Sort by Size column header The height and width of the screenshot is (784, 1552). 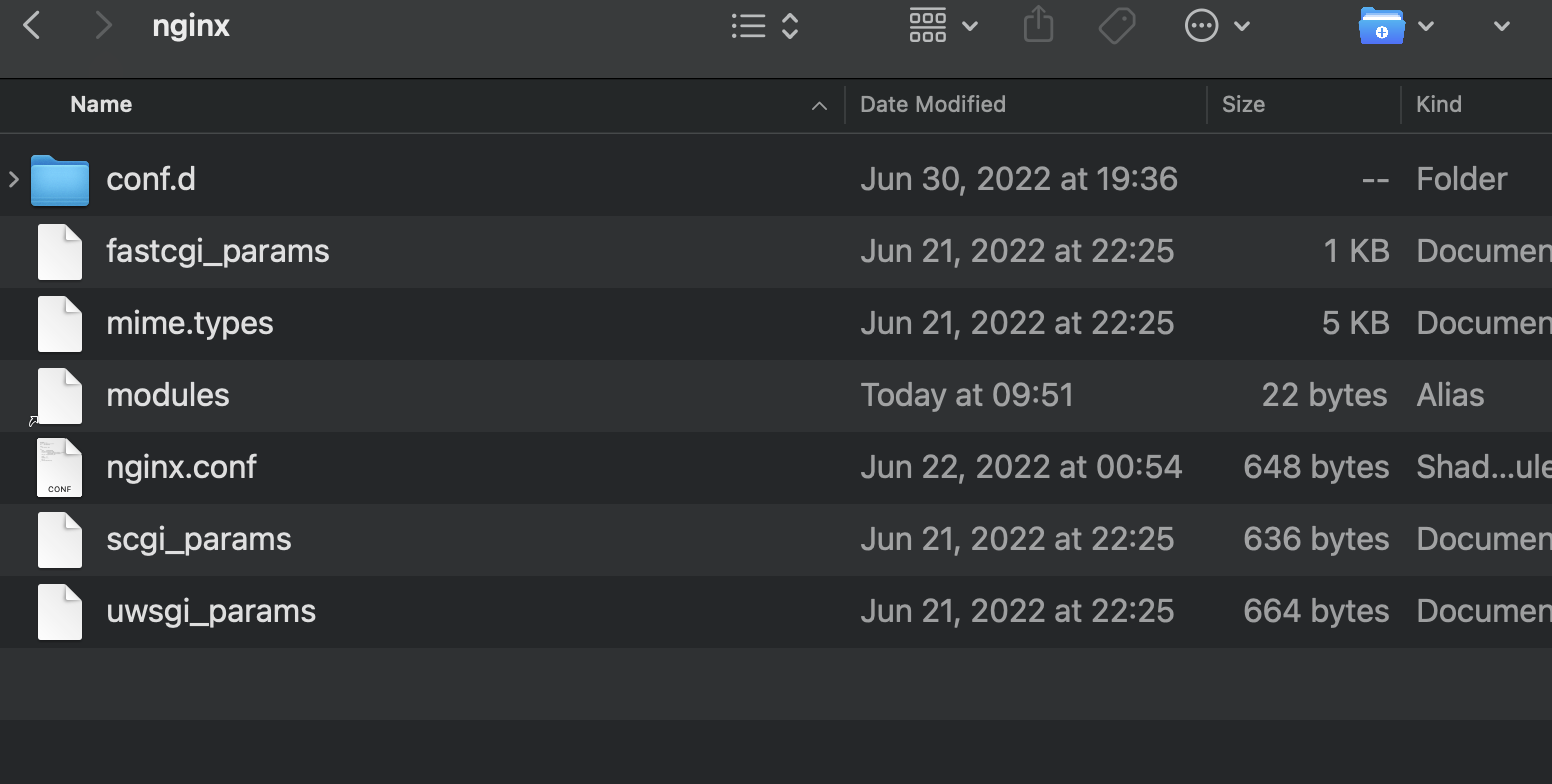[1243, 105]
